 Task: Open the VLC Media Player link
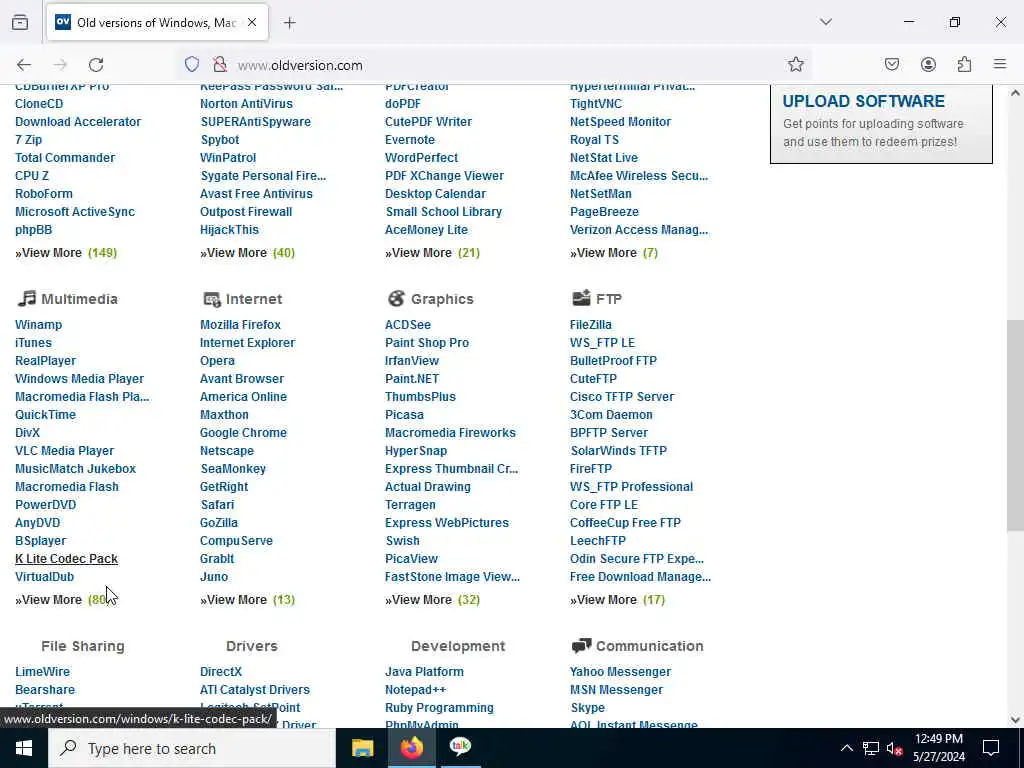[64, 451]
